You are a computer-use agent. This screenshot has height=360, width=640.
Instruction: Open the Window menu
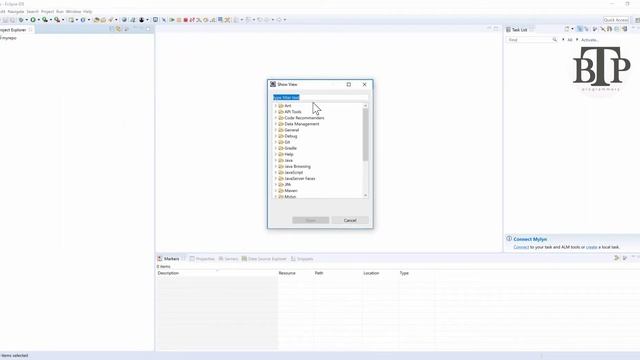(x=73, y=12)
